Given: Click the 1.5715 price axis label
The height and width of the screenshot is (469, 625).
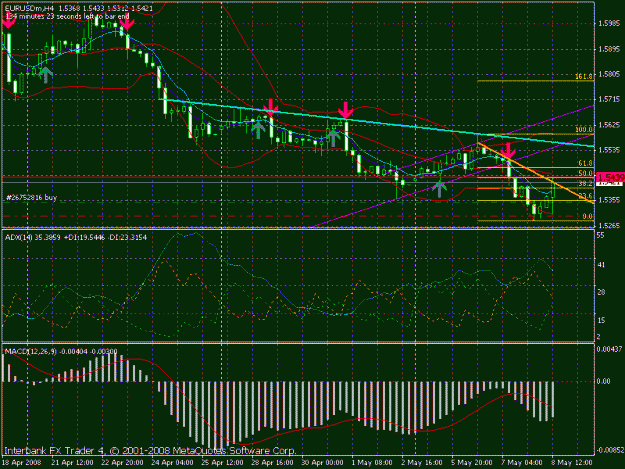Looking at the screenshot, I should (608, 99).
